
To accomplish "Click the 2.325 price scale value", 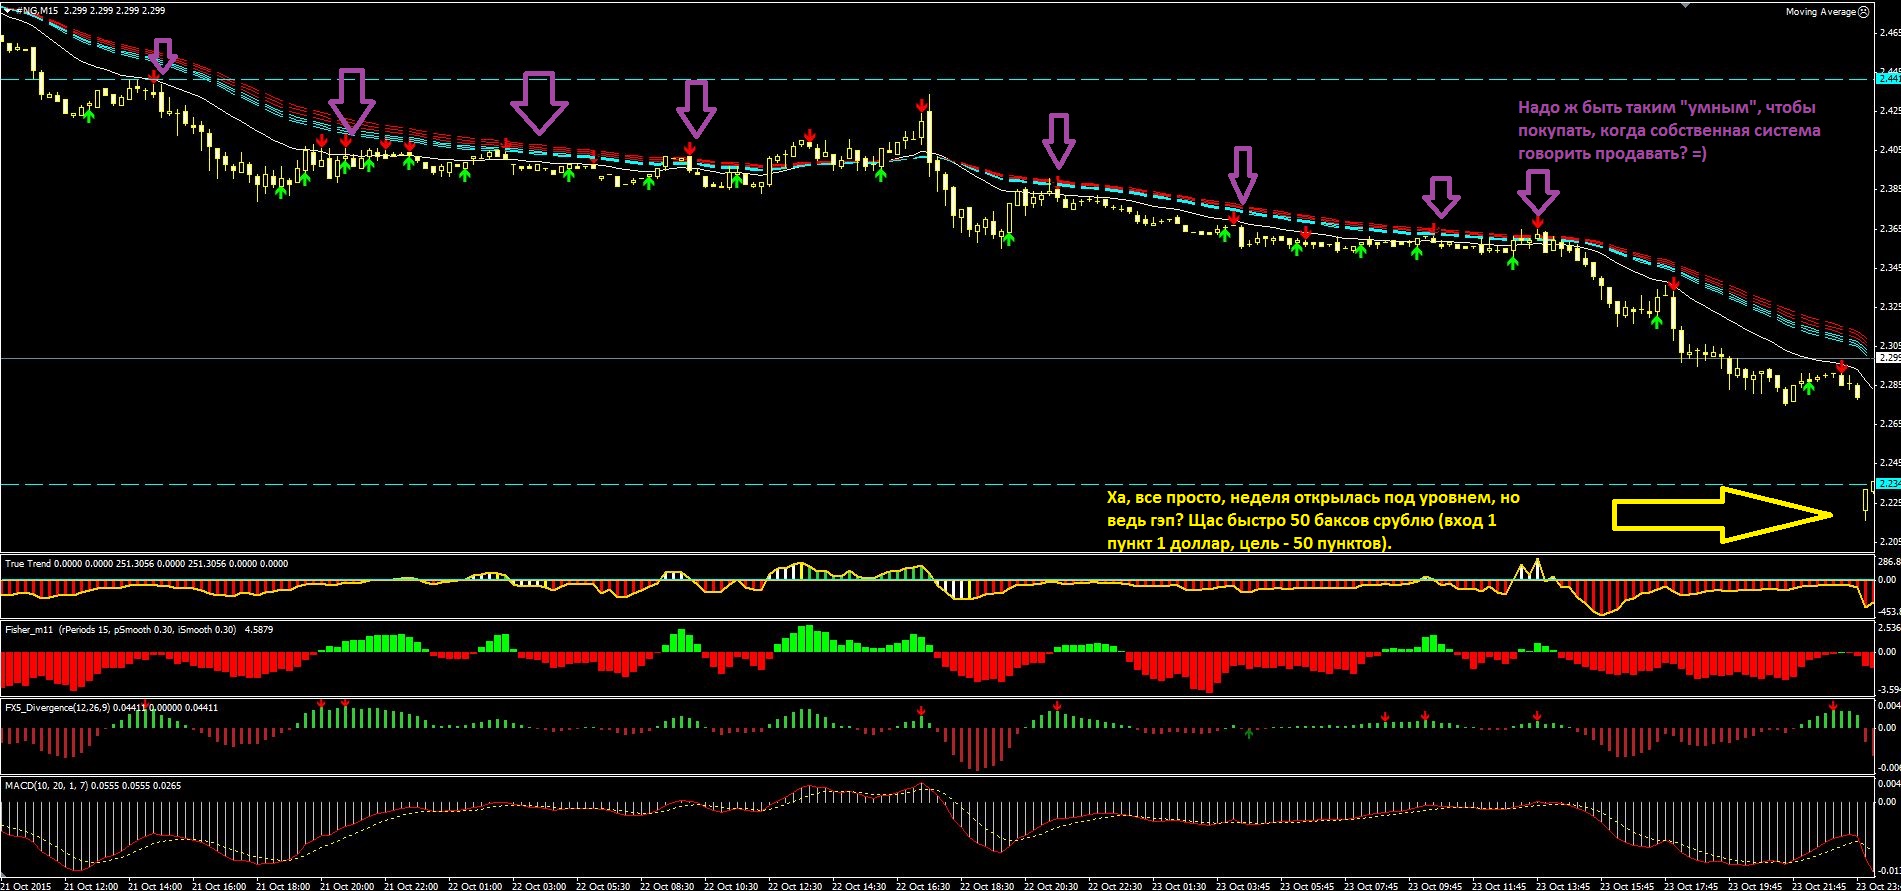I will pos(1888,306).
